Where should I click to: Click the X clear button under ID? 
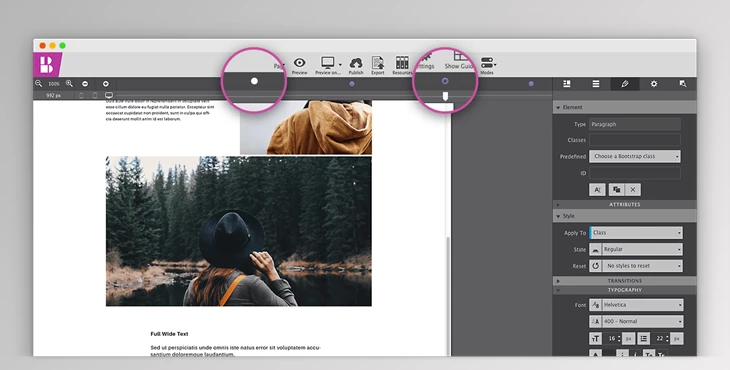tap(633, 189)
